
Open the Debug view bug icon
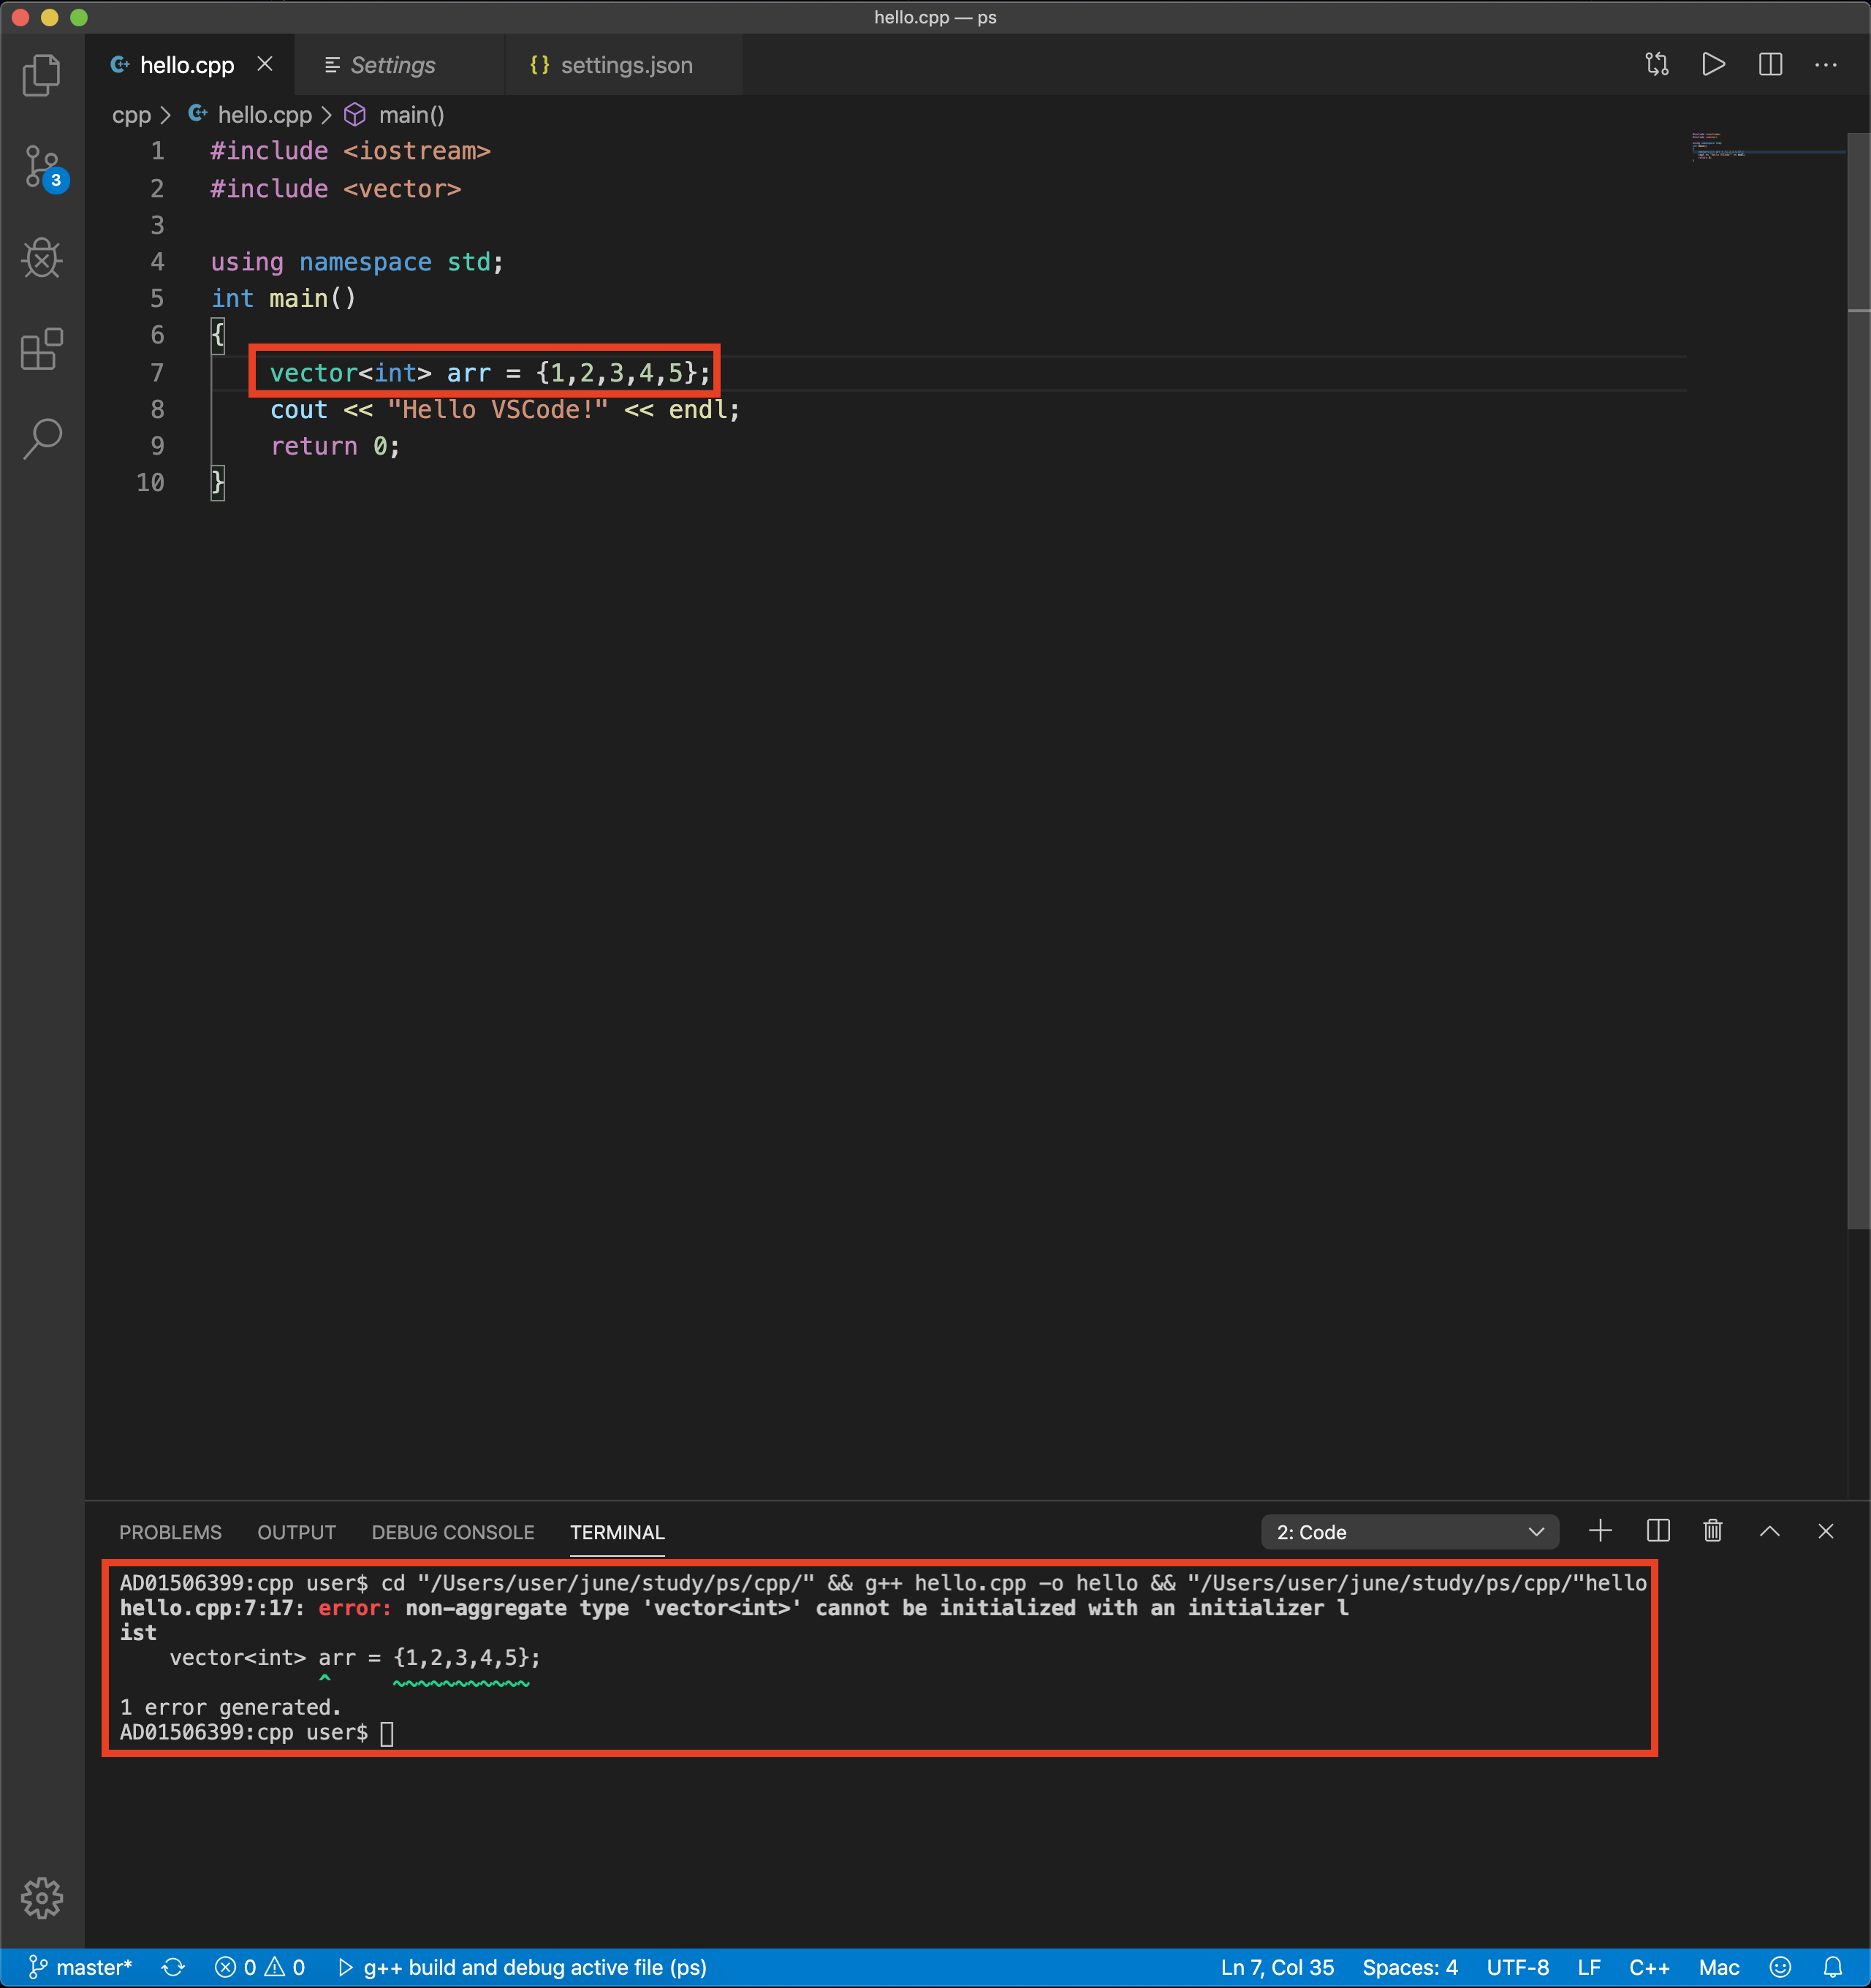pos(42,258)
